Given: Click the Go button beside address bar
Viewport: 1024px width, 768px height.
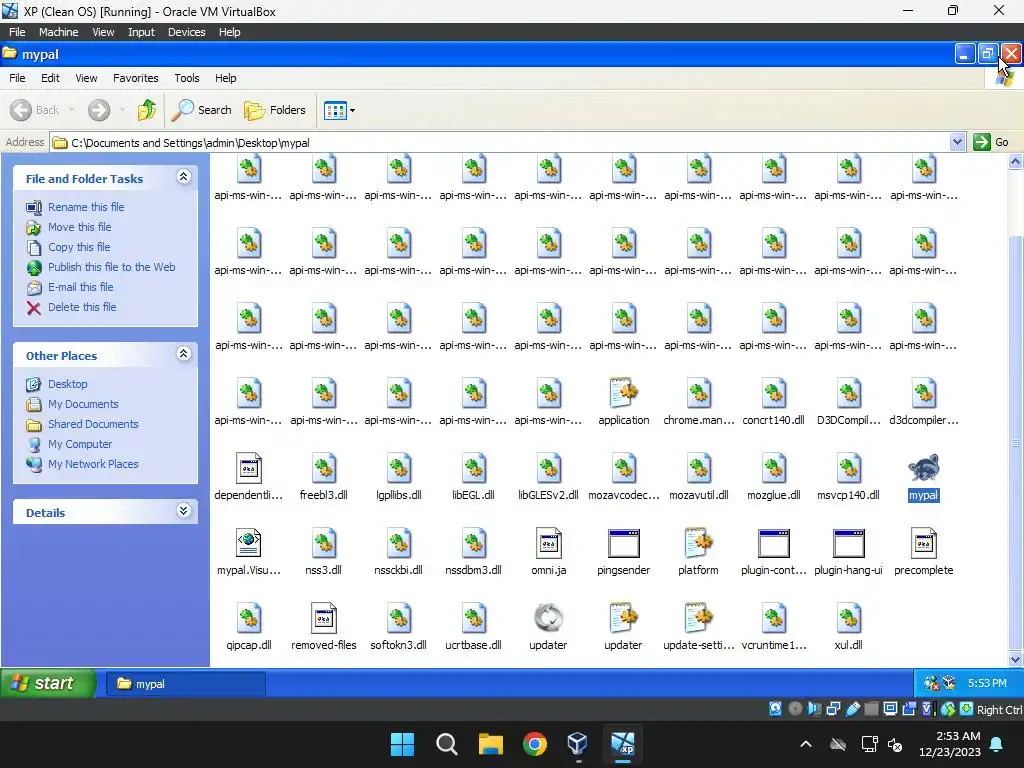Looking at the screenshot, I should 991,142.
